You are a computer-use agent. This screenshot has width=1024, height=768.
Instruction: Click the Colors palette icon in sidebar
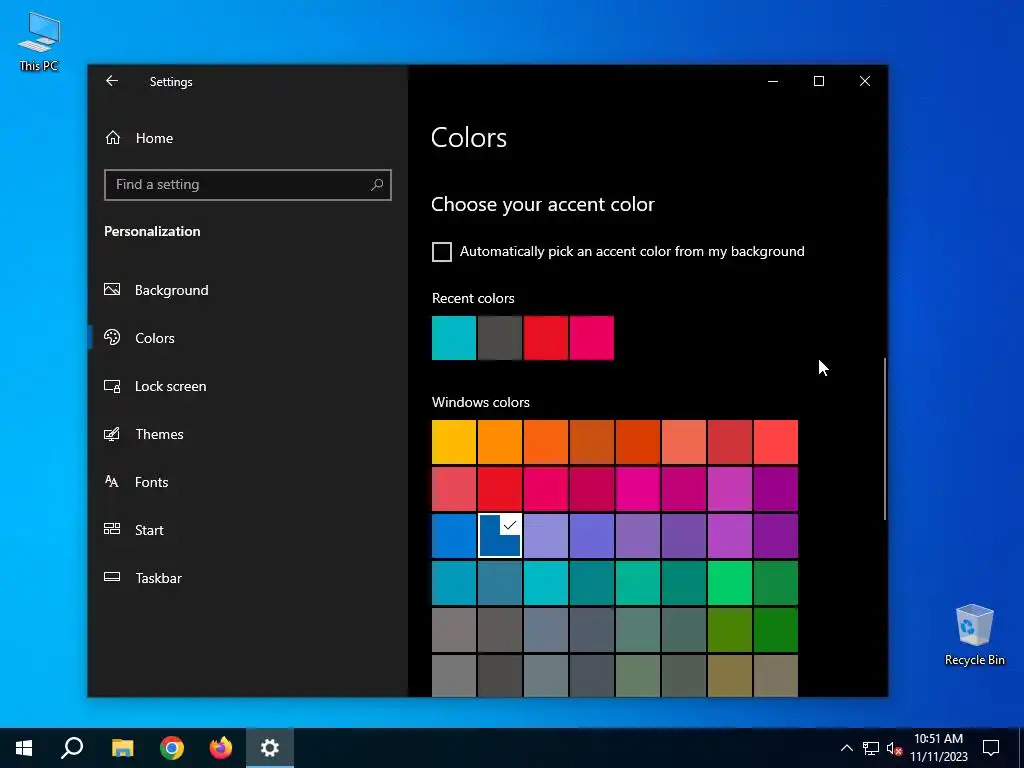click(x=112, y=337)
